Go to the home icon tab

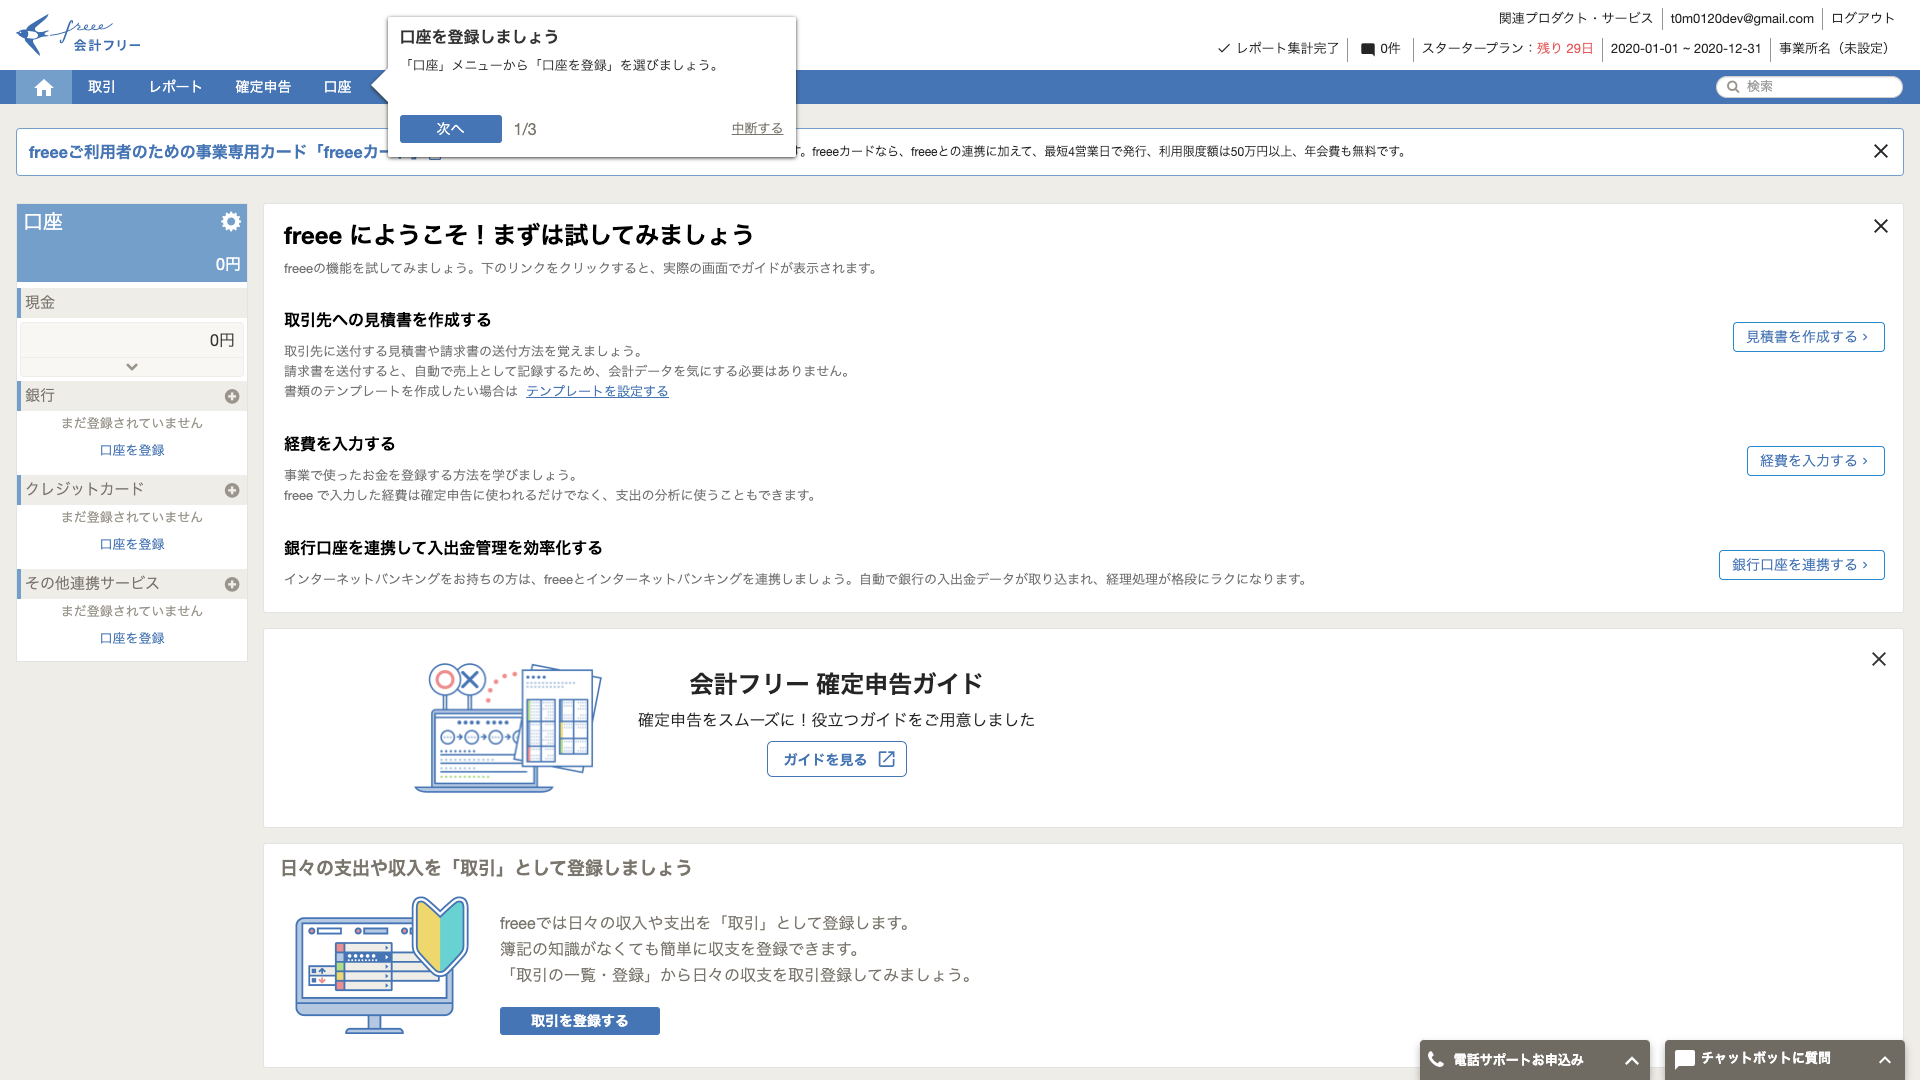click(x=43, y=87)
